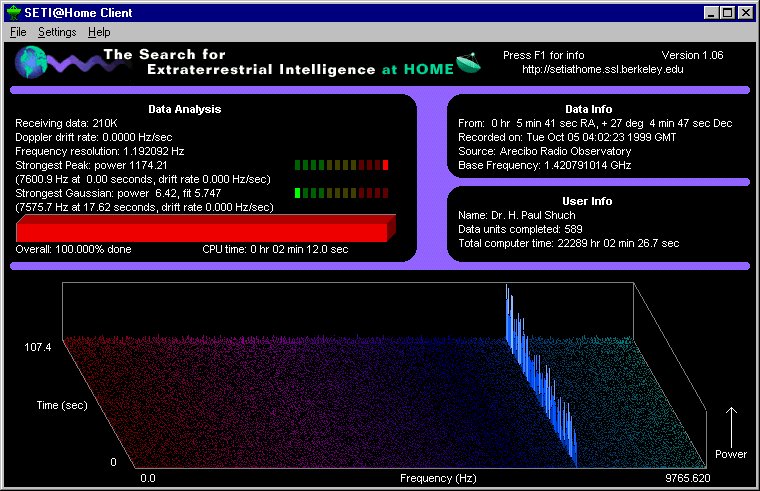760x491 pixels.
Task: Click the '107.4' time axis value
Action: coord(37,347)
